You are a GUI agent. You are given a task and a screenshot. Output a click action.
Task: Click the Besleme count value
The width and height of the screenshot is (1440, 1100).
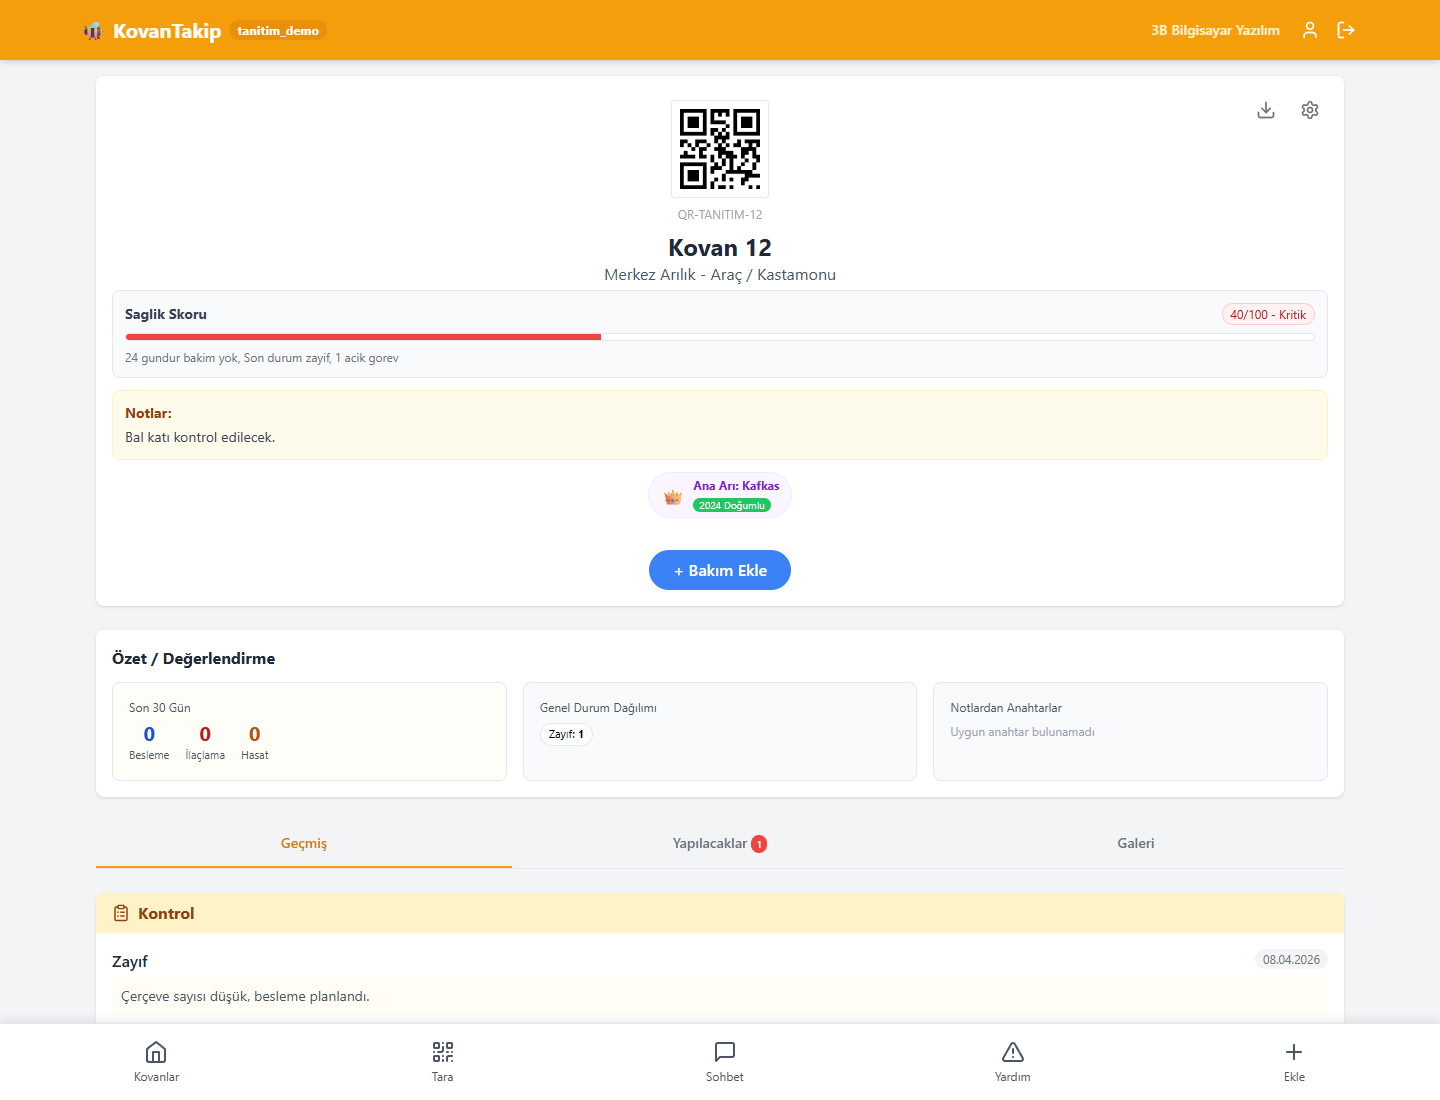coord(149,734)
